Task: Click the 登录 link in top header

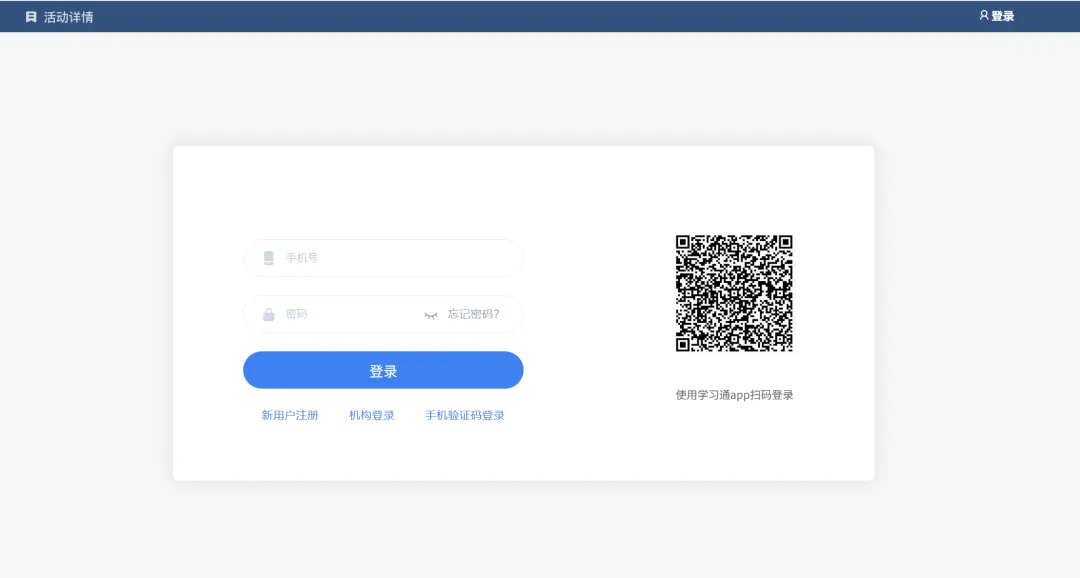Action: click(1002, 16)
